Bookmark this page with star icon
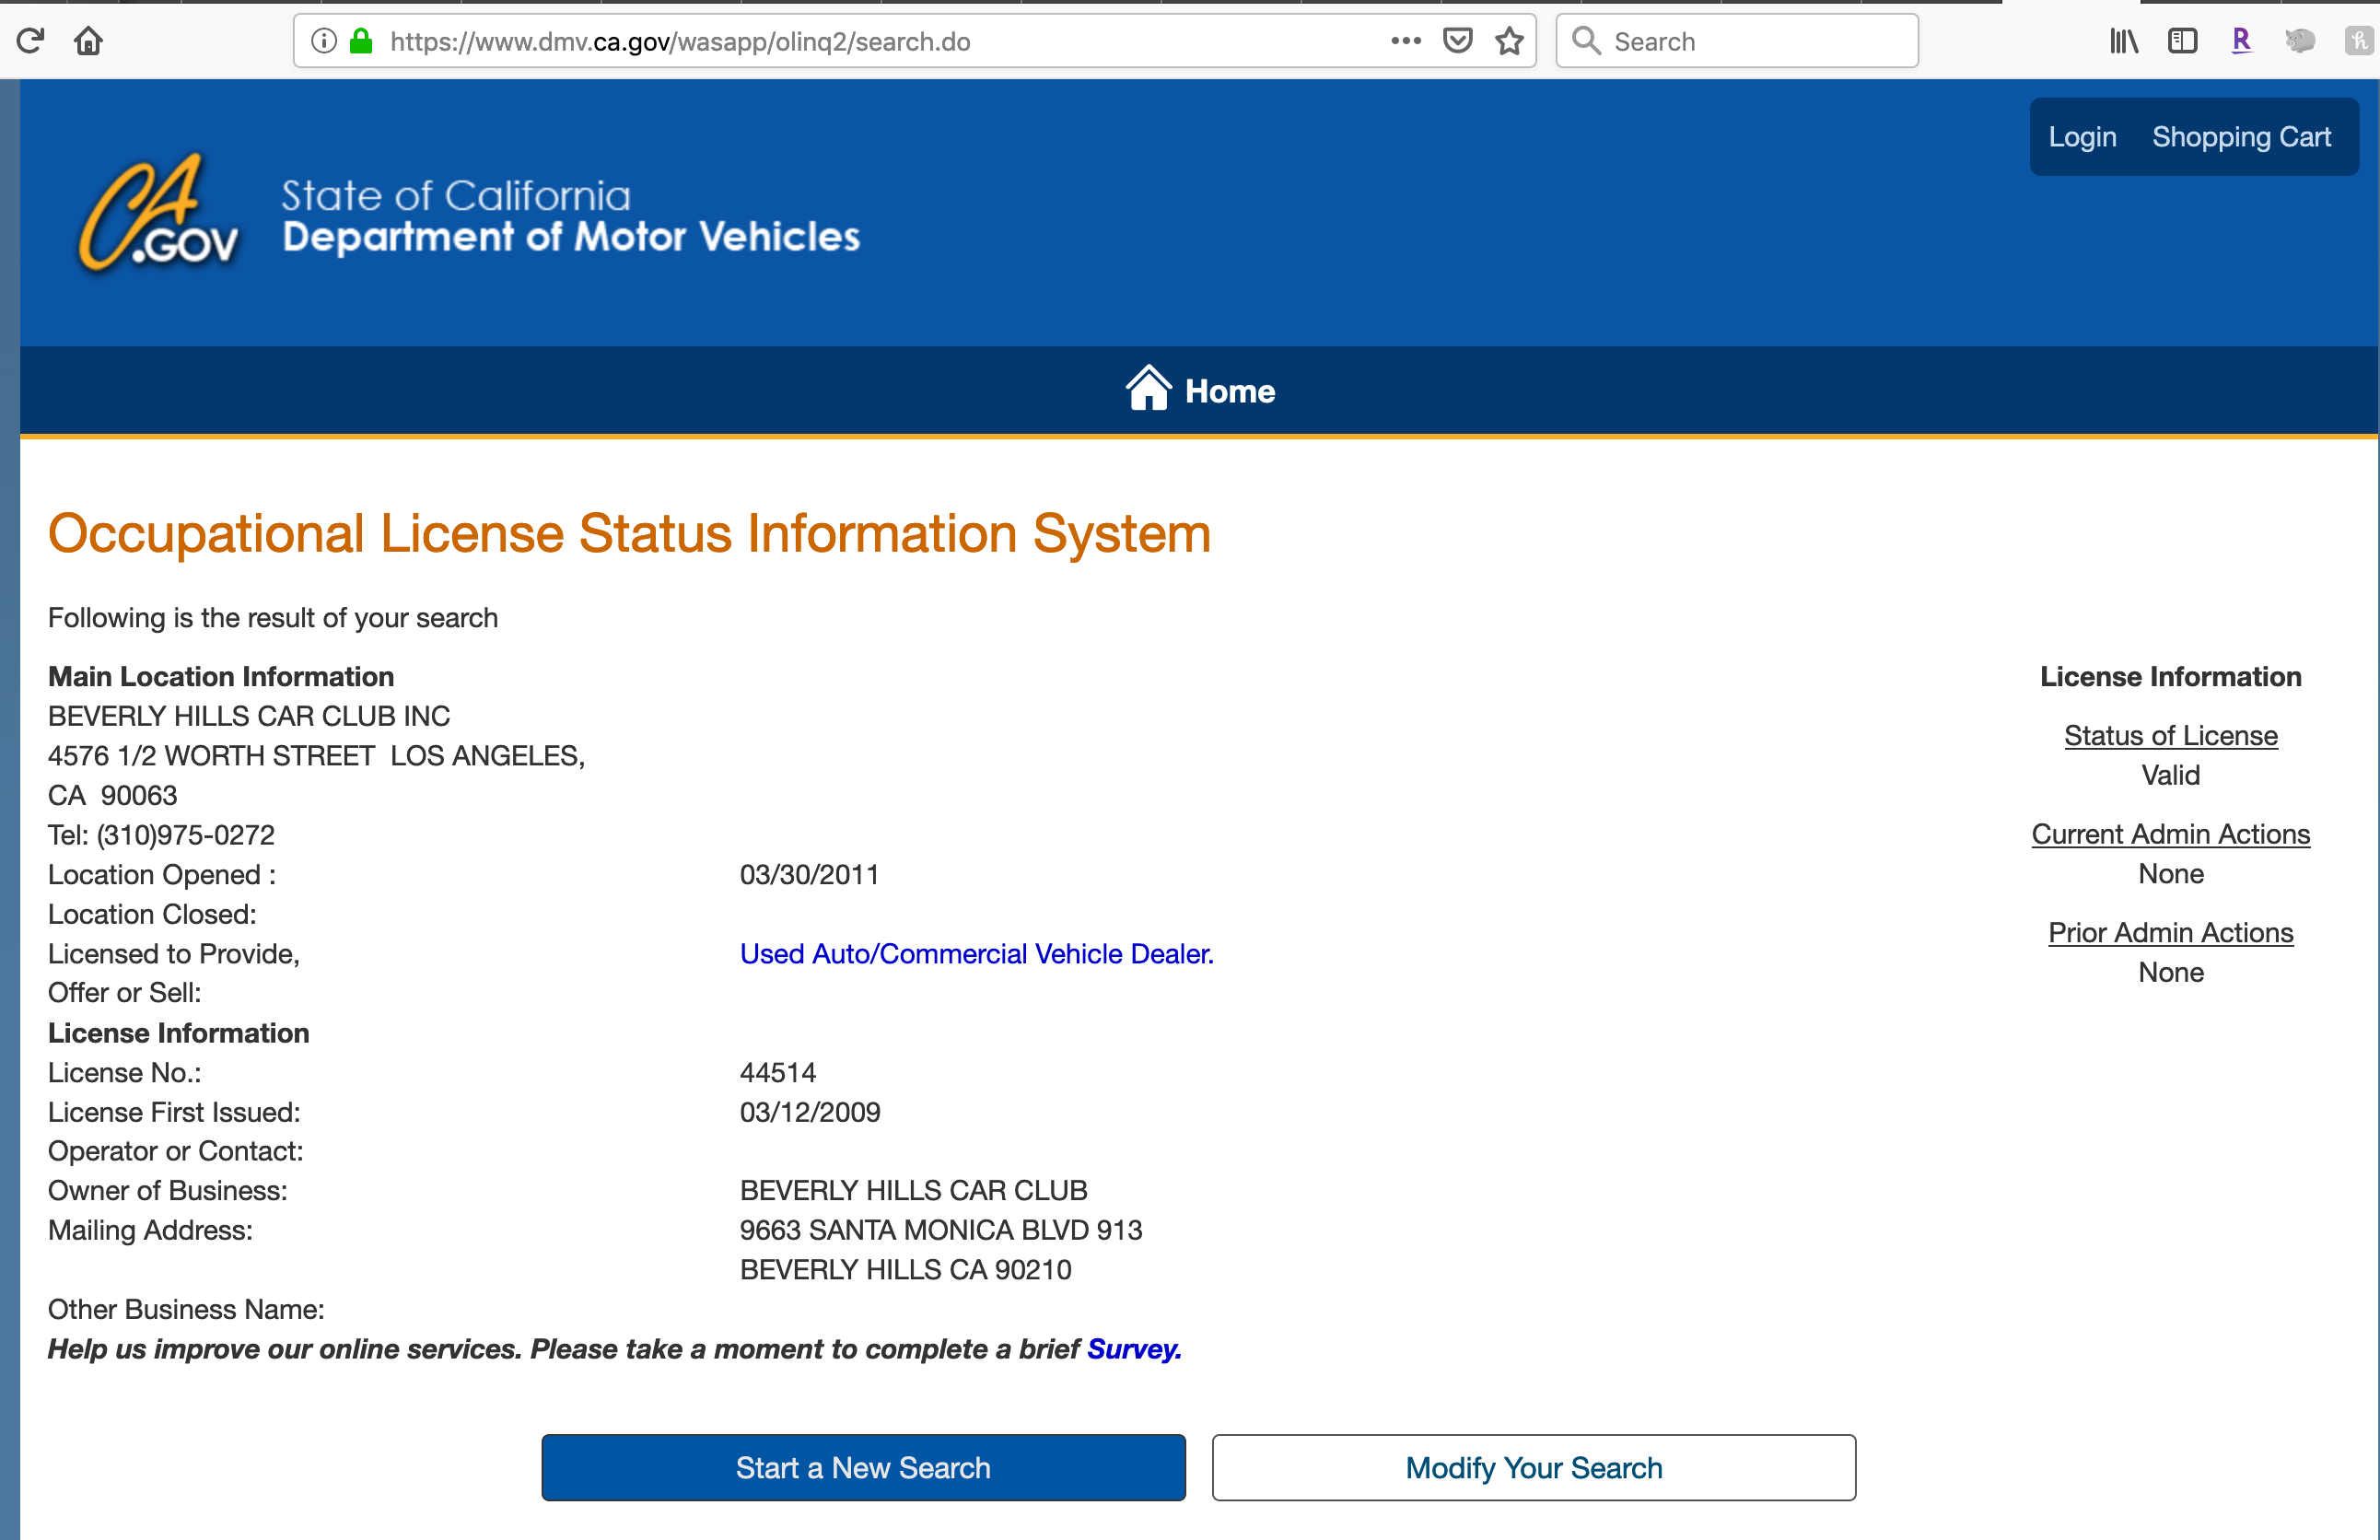This screenshot has height=1540, width=2380. click(1509, 41)
